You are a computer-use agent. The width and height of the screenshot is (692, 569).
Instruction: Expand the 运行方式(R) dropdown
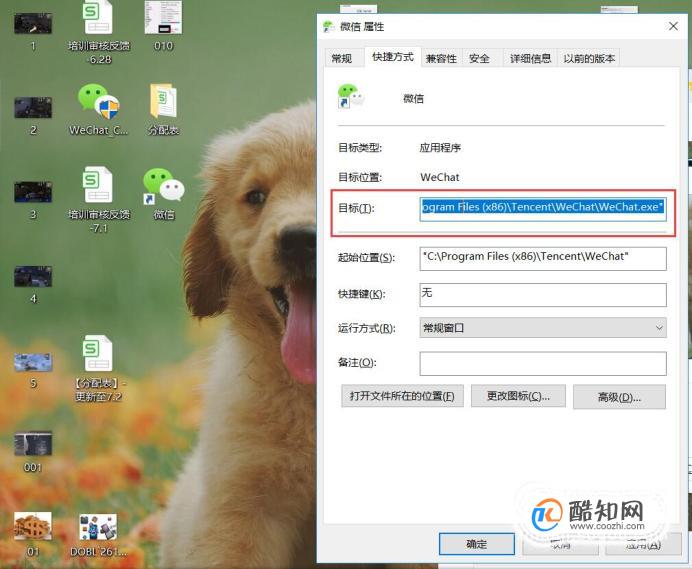pos(543,328)
